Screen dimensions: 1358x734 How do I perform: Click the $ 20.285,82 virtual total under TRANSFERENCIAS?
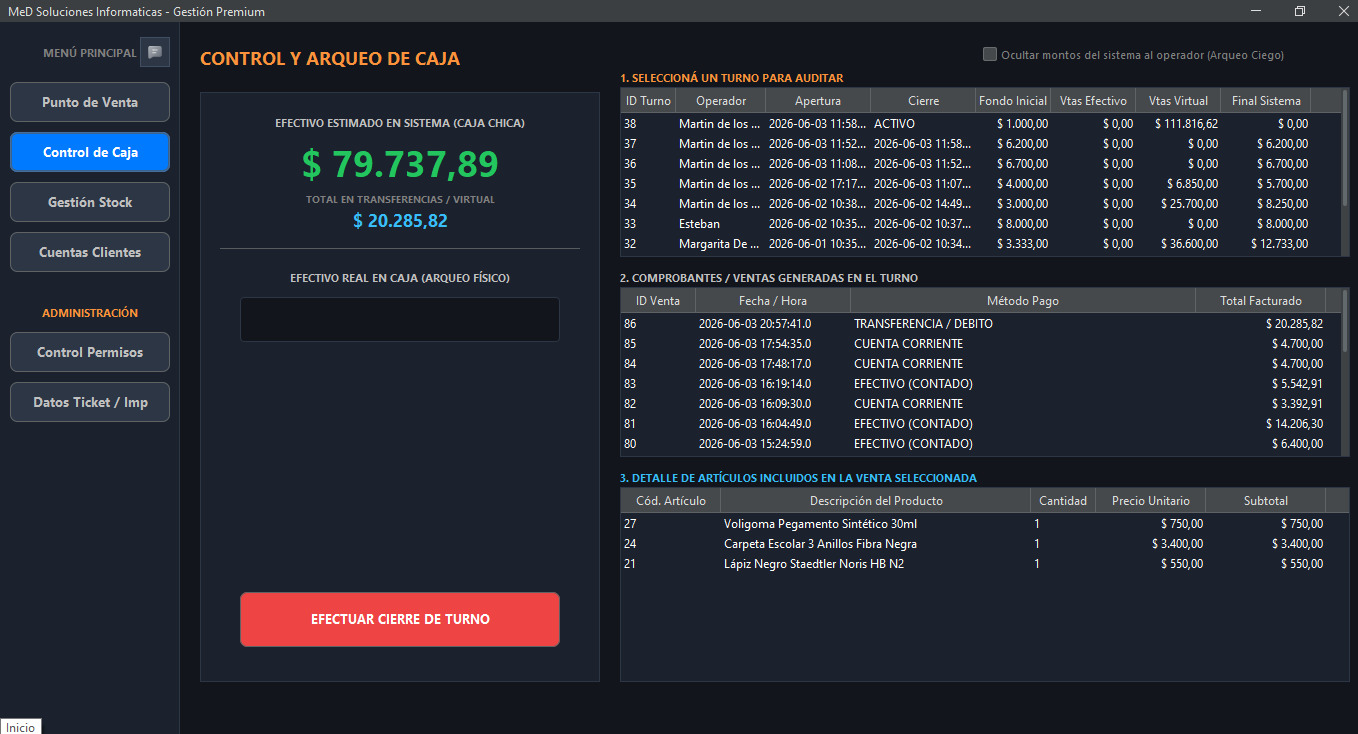400,221
